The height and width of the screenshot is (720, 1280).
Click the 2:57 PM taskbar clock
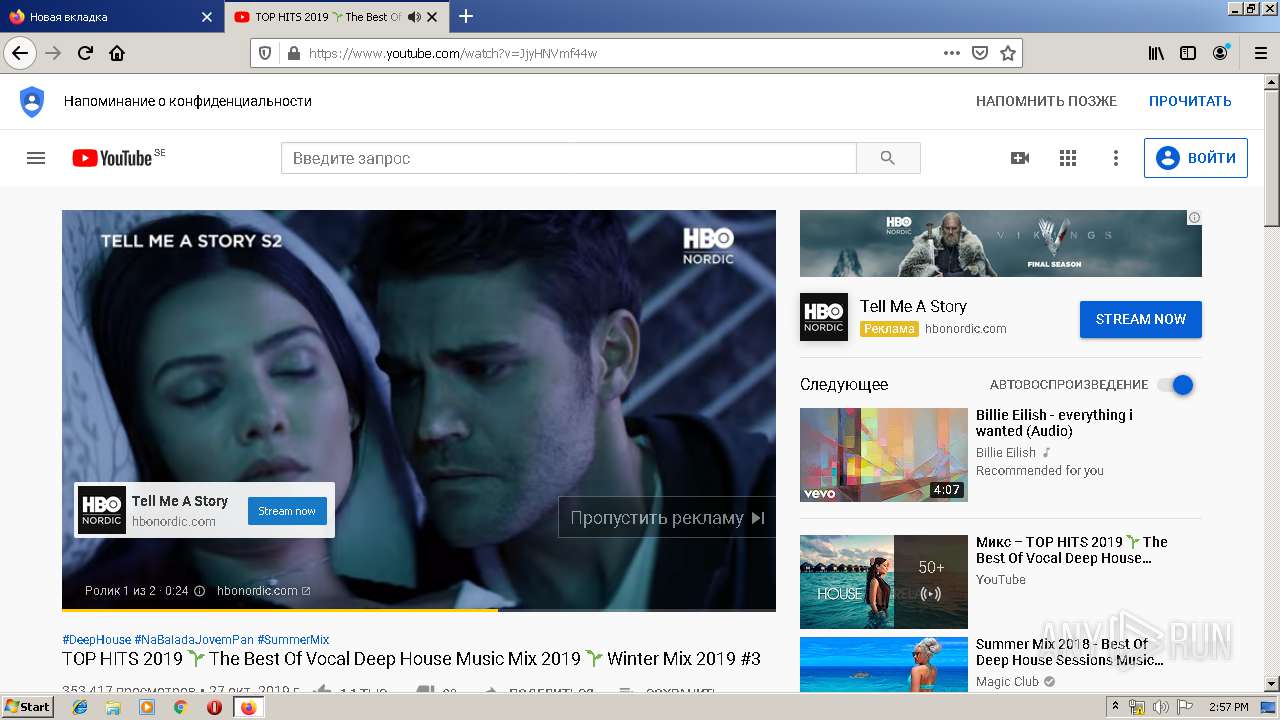(x=1228, y=707)
